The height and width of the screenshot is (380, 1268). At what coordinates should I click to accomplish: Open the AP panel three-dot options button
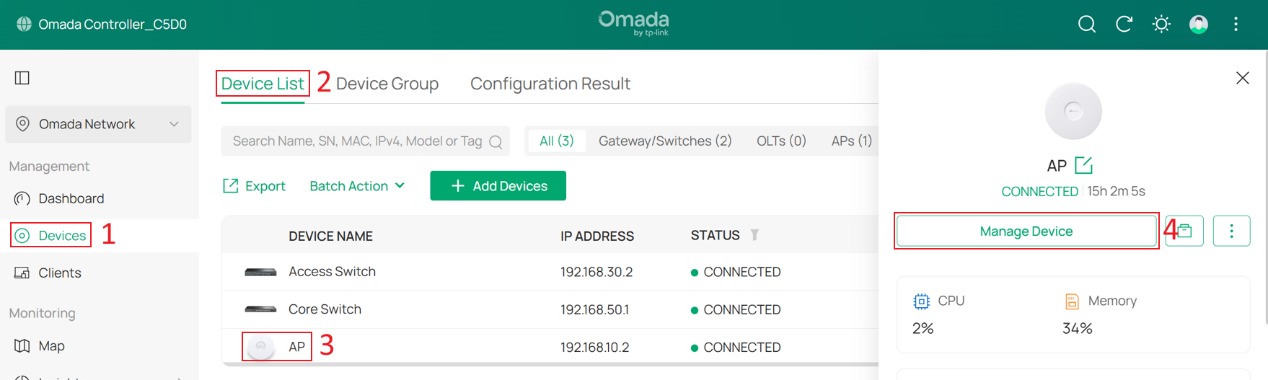(1232, 231)
